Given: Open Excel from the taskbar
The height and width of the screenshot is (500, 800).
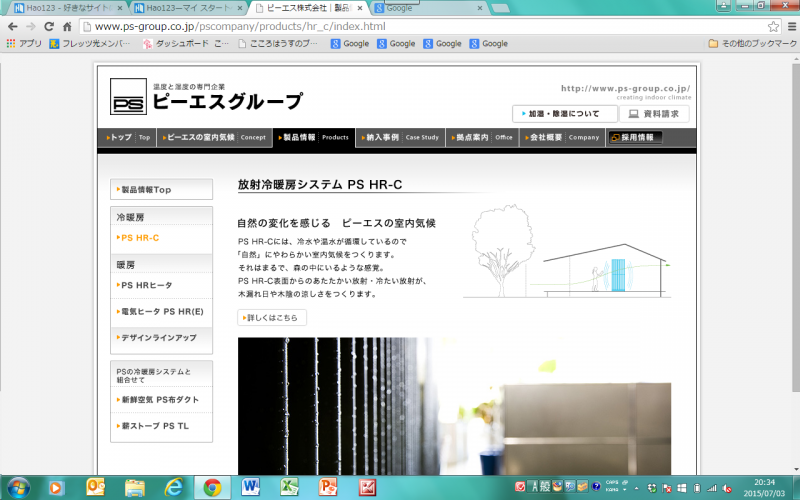Looking at the screenshot, I should (289, 488).
